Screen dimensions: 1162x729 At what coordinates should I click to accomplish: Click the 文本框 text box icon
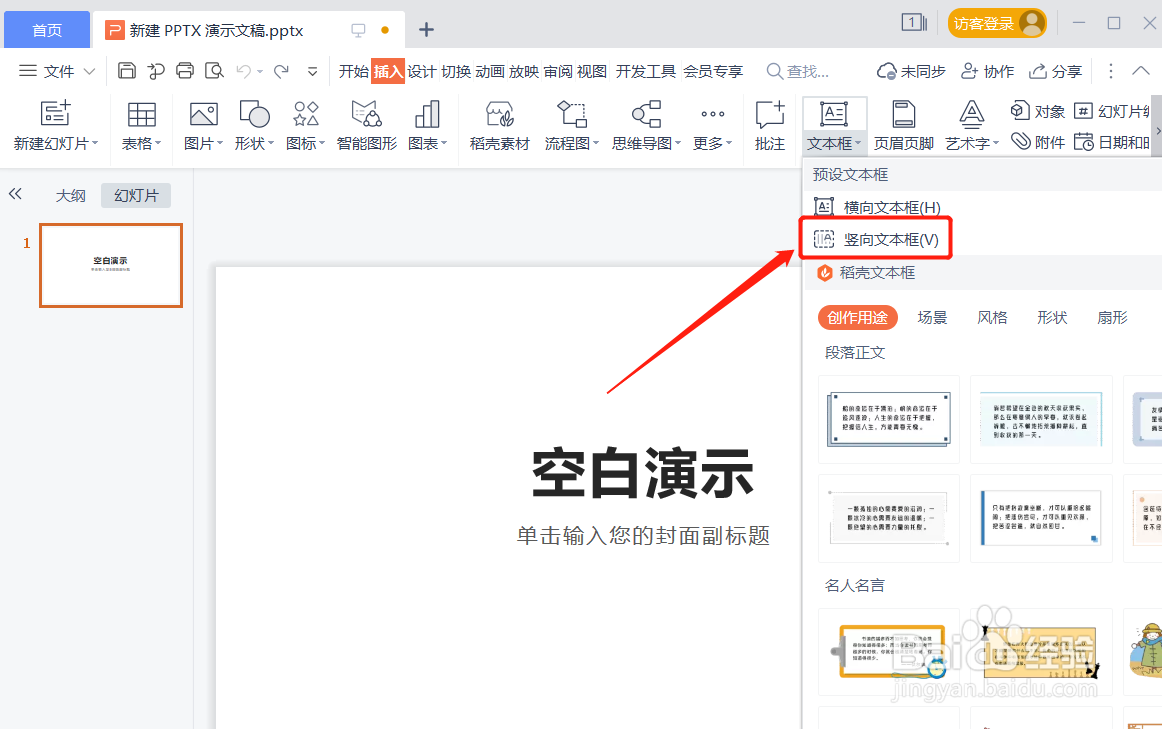point(834,114)
